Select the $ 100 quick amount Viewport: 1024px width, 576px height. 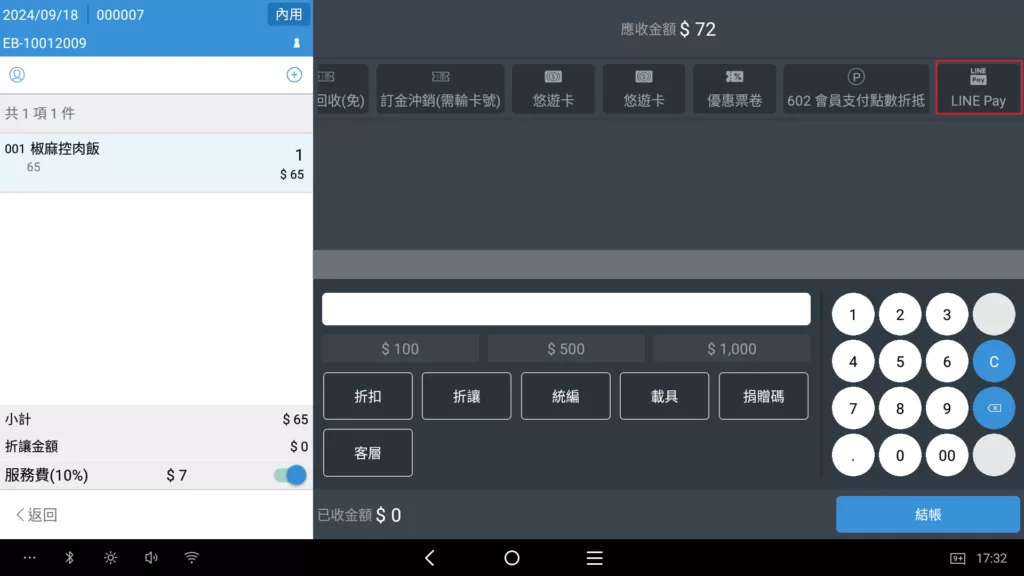click(400, 349)
